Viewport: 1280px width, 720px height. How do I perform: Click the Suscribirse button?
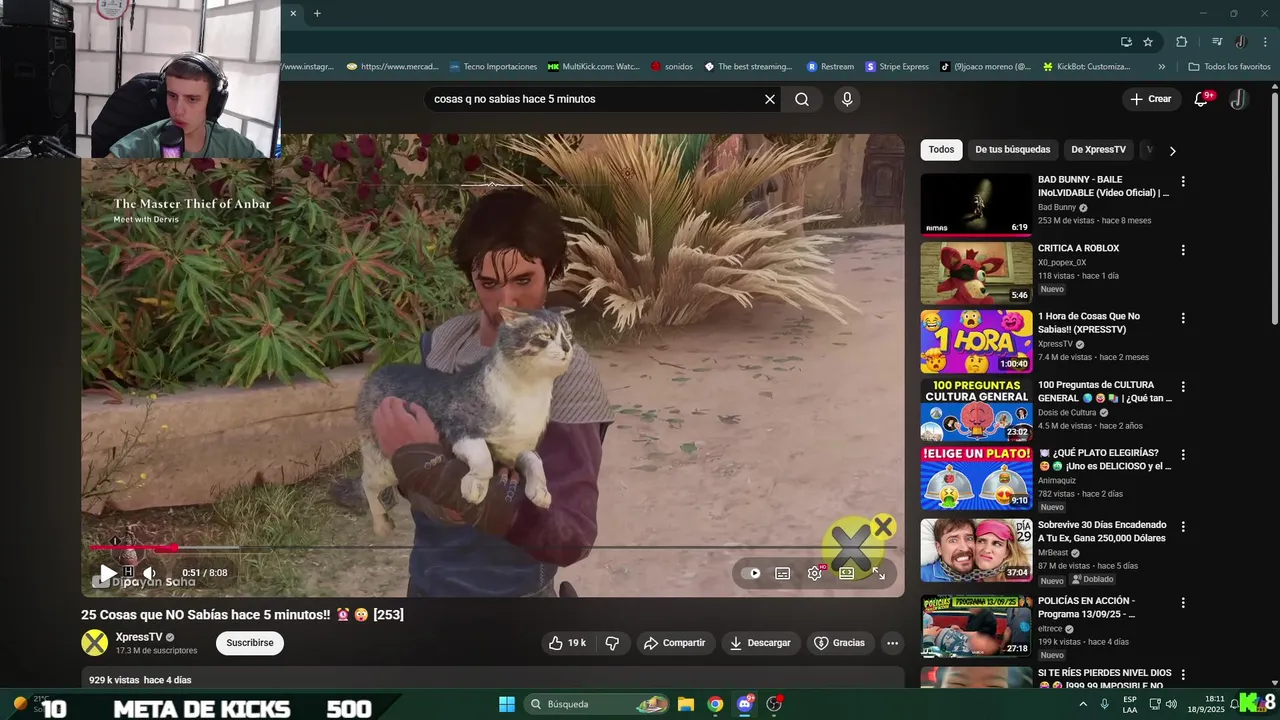(x=249, y=643)
